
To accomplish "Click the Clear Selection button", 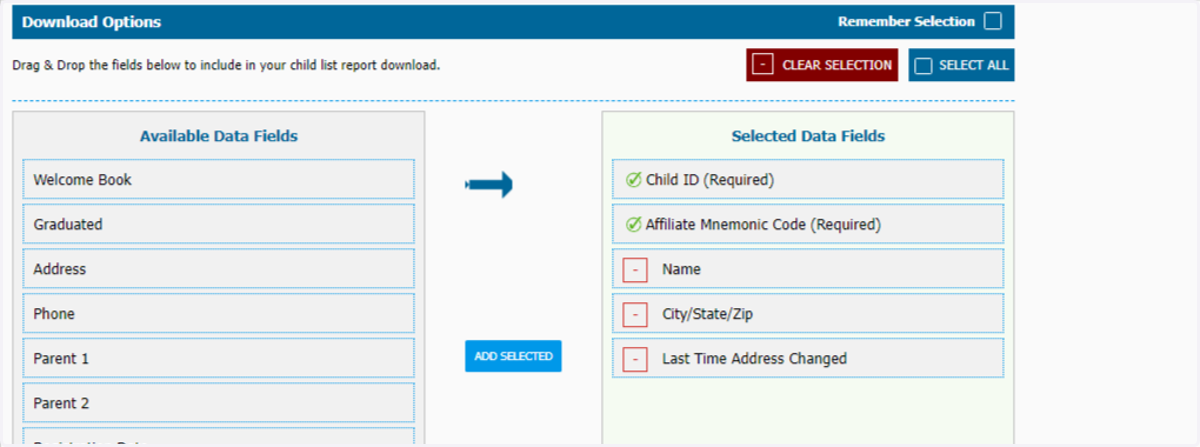I will [822, 65].
